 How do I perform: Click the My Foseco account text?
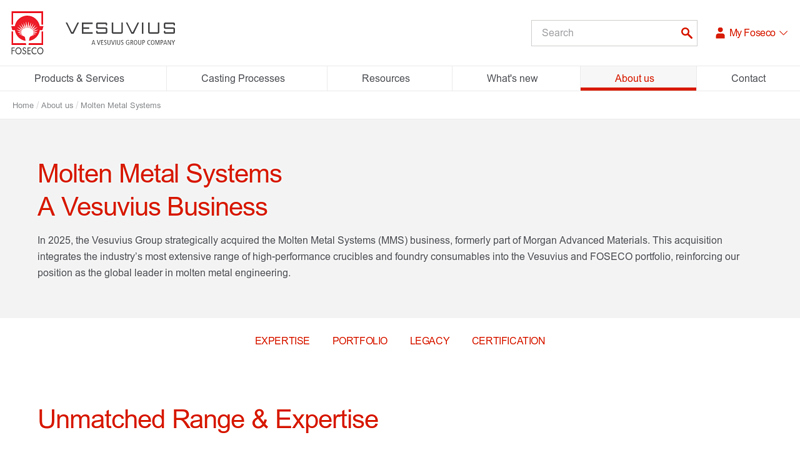752,33
